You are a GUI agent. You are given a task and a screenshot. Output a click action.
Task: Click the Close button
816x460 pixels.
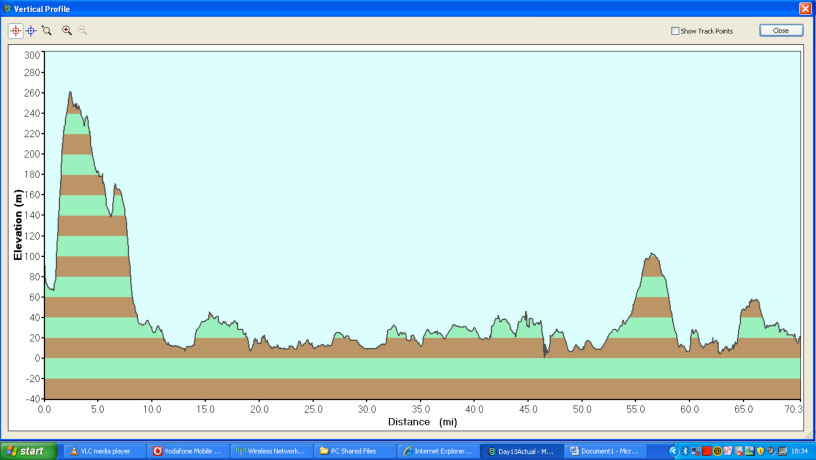[x=781, y=31]
